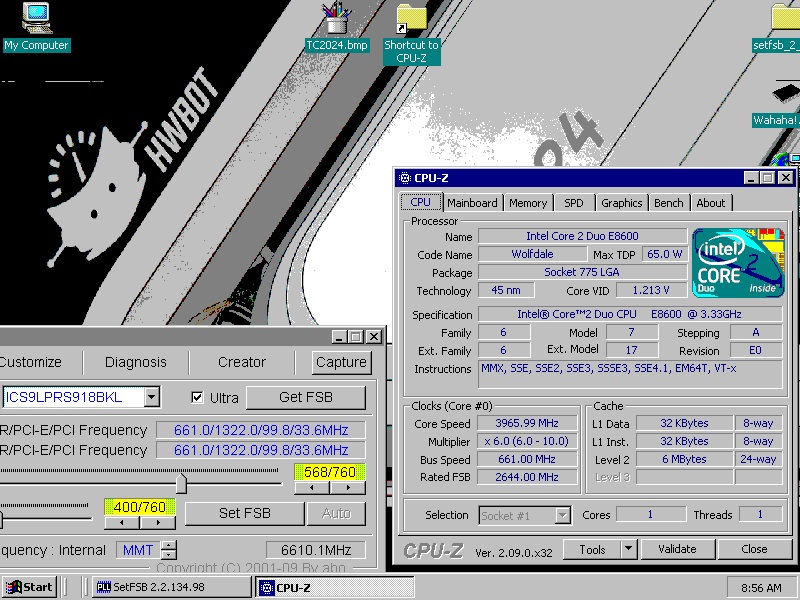Click the disabled Auto button
The image size is (800, 600).
336,513
